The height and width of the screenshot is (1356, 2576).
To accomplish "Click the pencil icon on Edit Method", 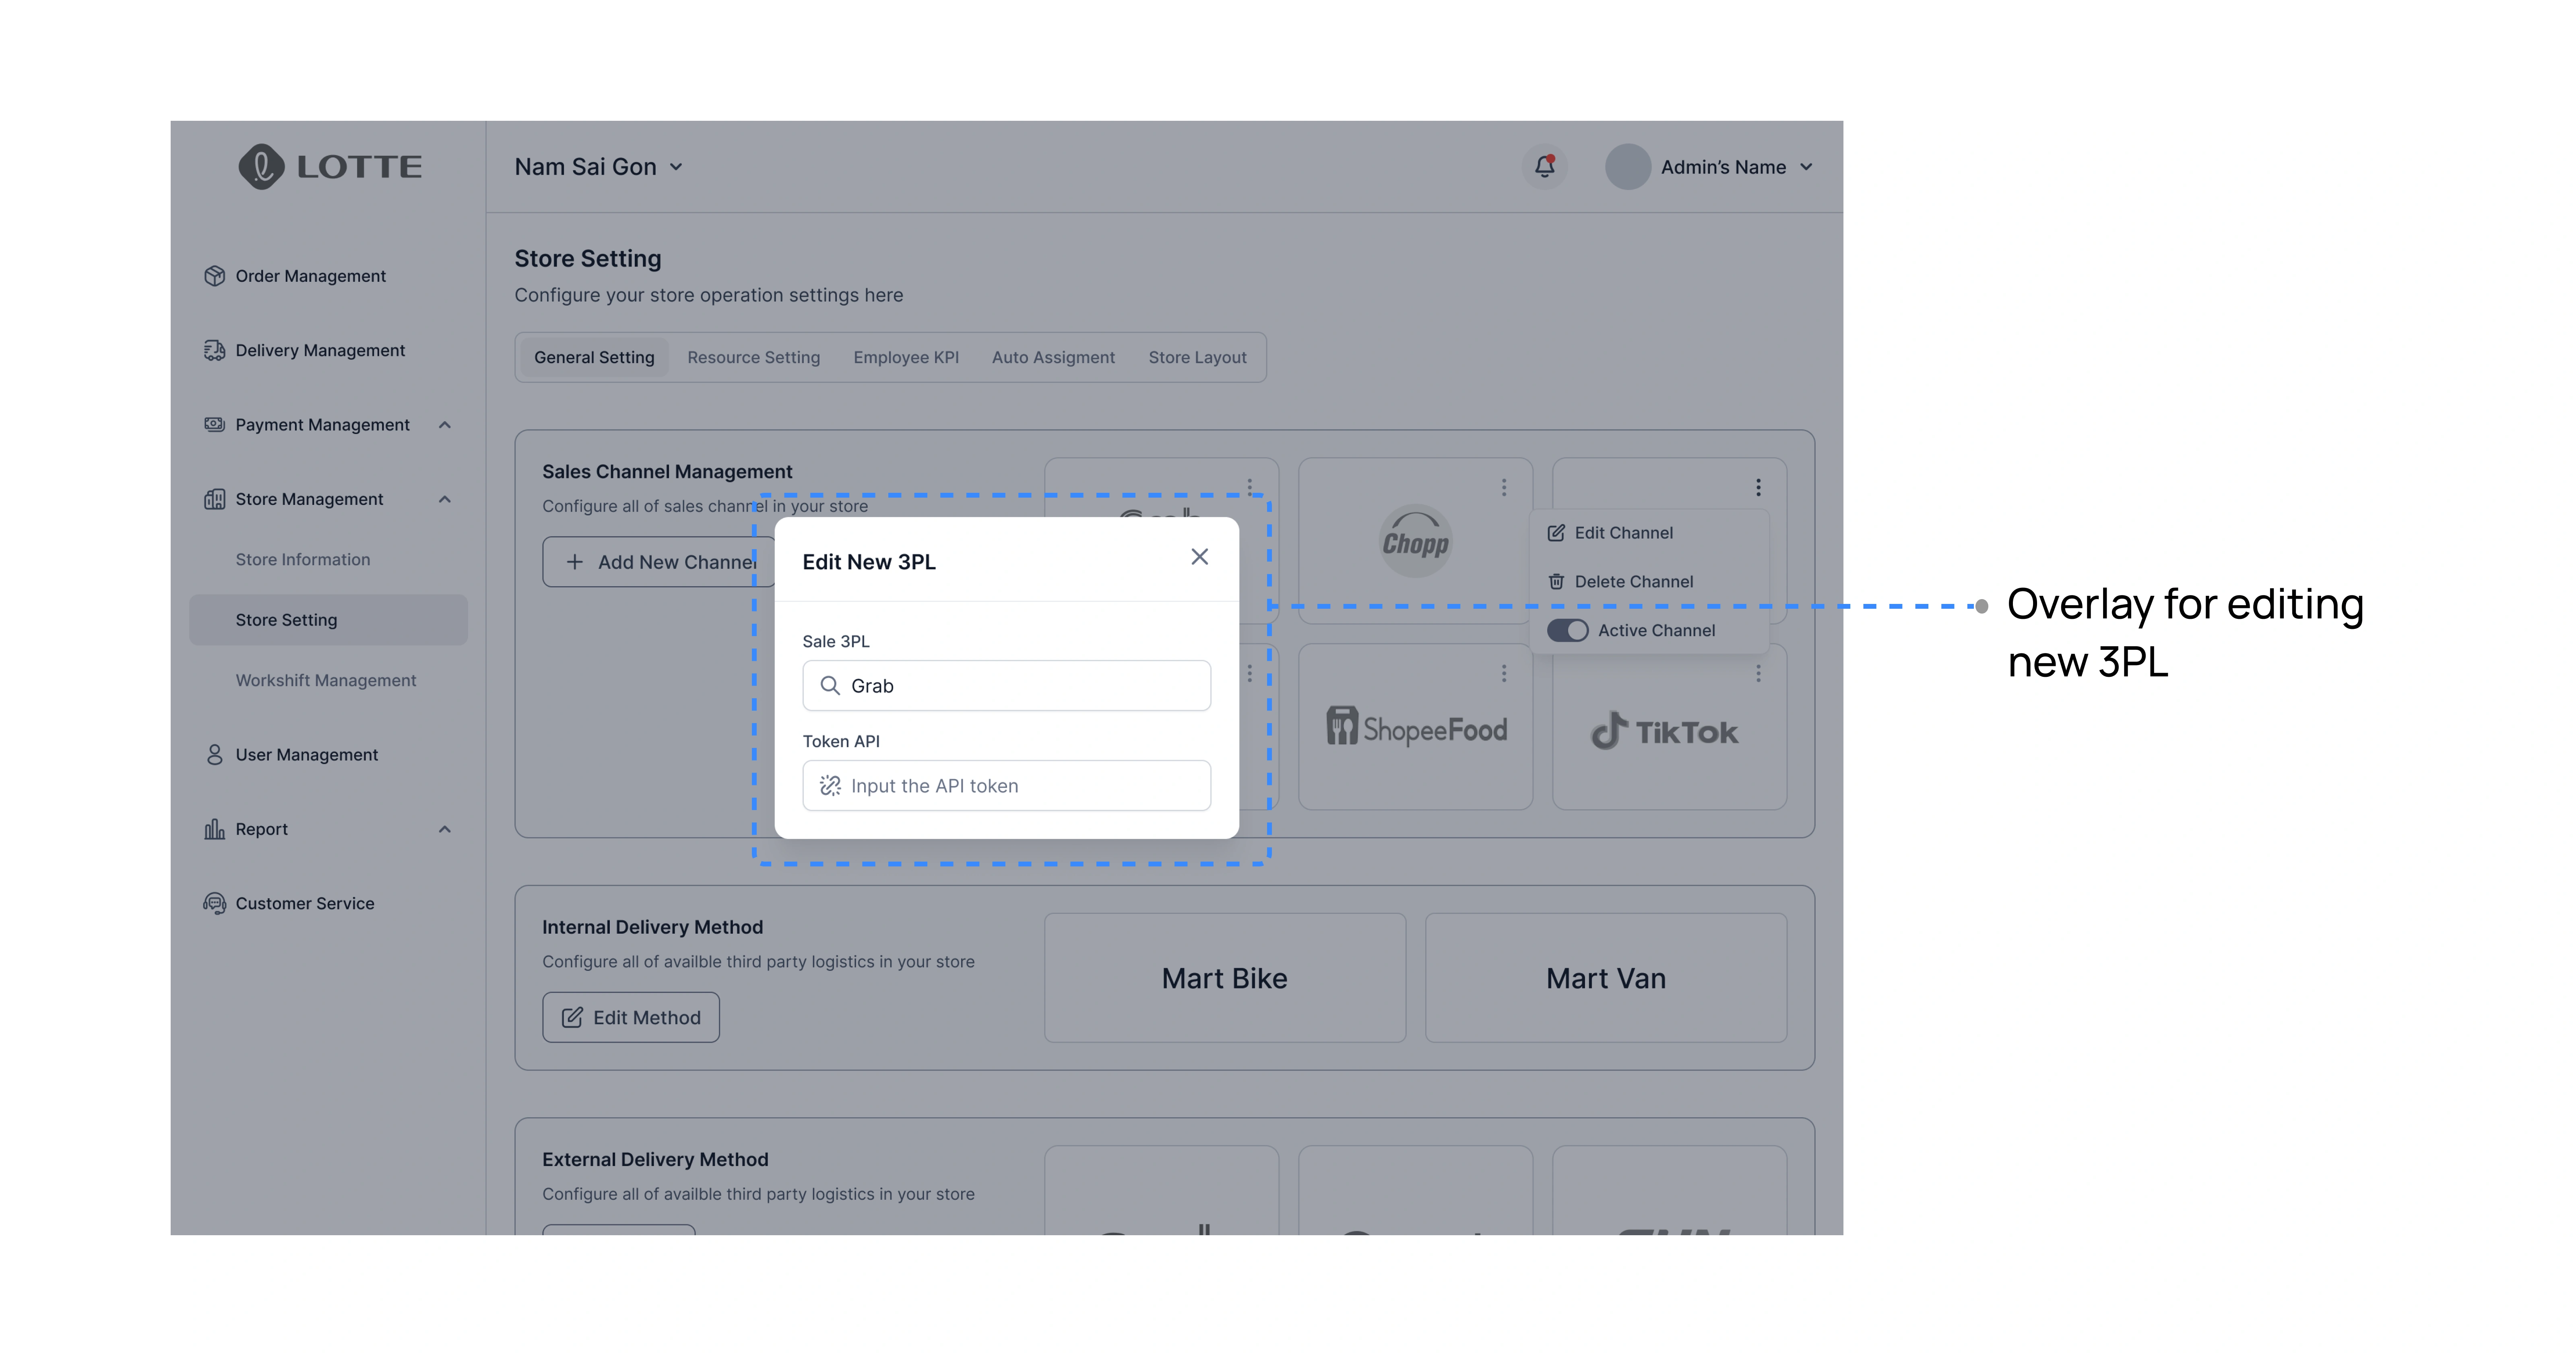I will tap(572, 1017).
